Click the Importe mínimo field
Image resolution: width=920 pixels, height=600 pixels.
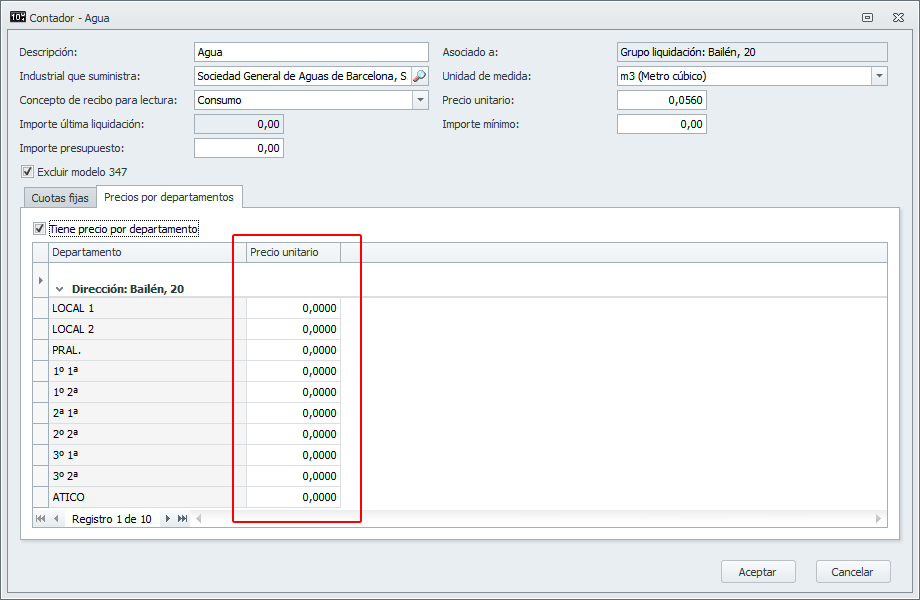(661, 124)
